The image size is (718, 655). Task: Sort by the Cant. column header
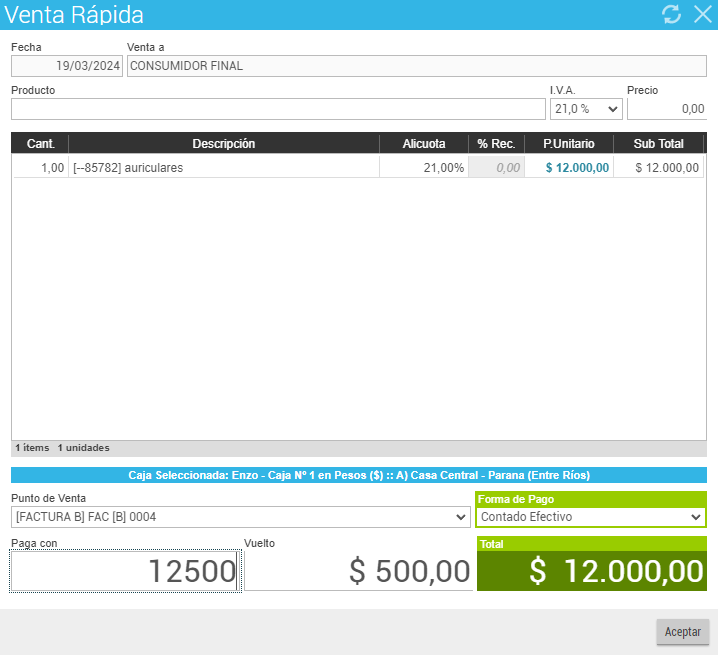click(x=40, y=144)
